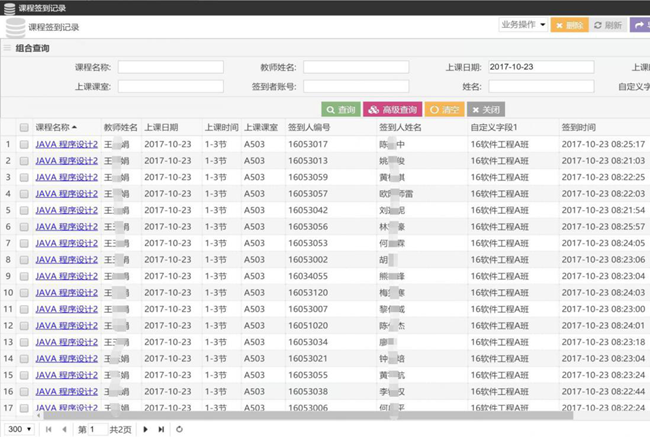Screen dimensions: 650x437
Task: Click the next page arrow in pagination
Action: 145,429
